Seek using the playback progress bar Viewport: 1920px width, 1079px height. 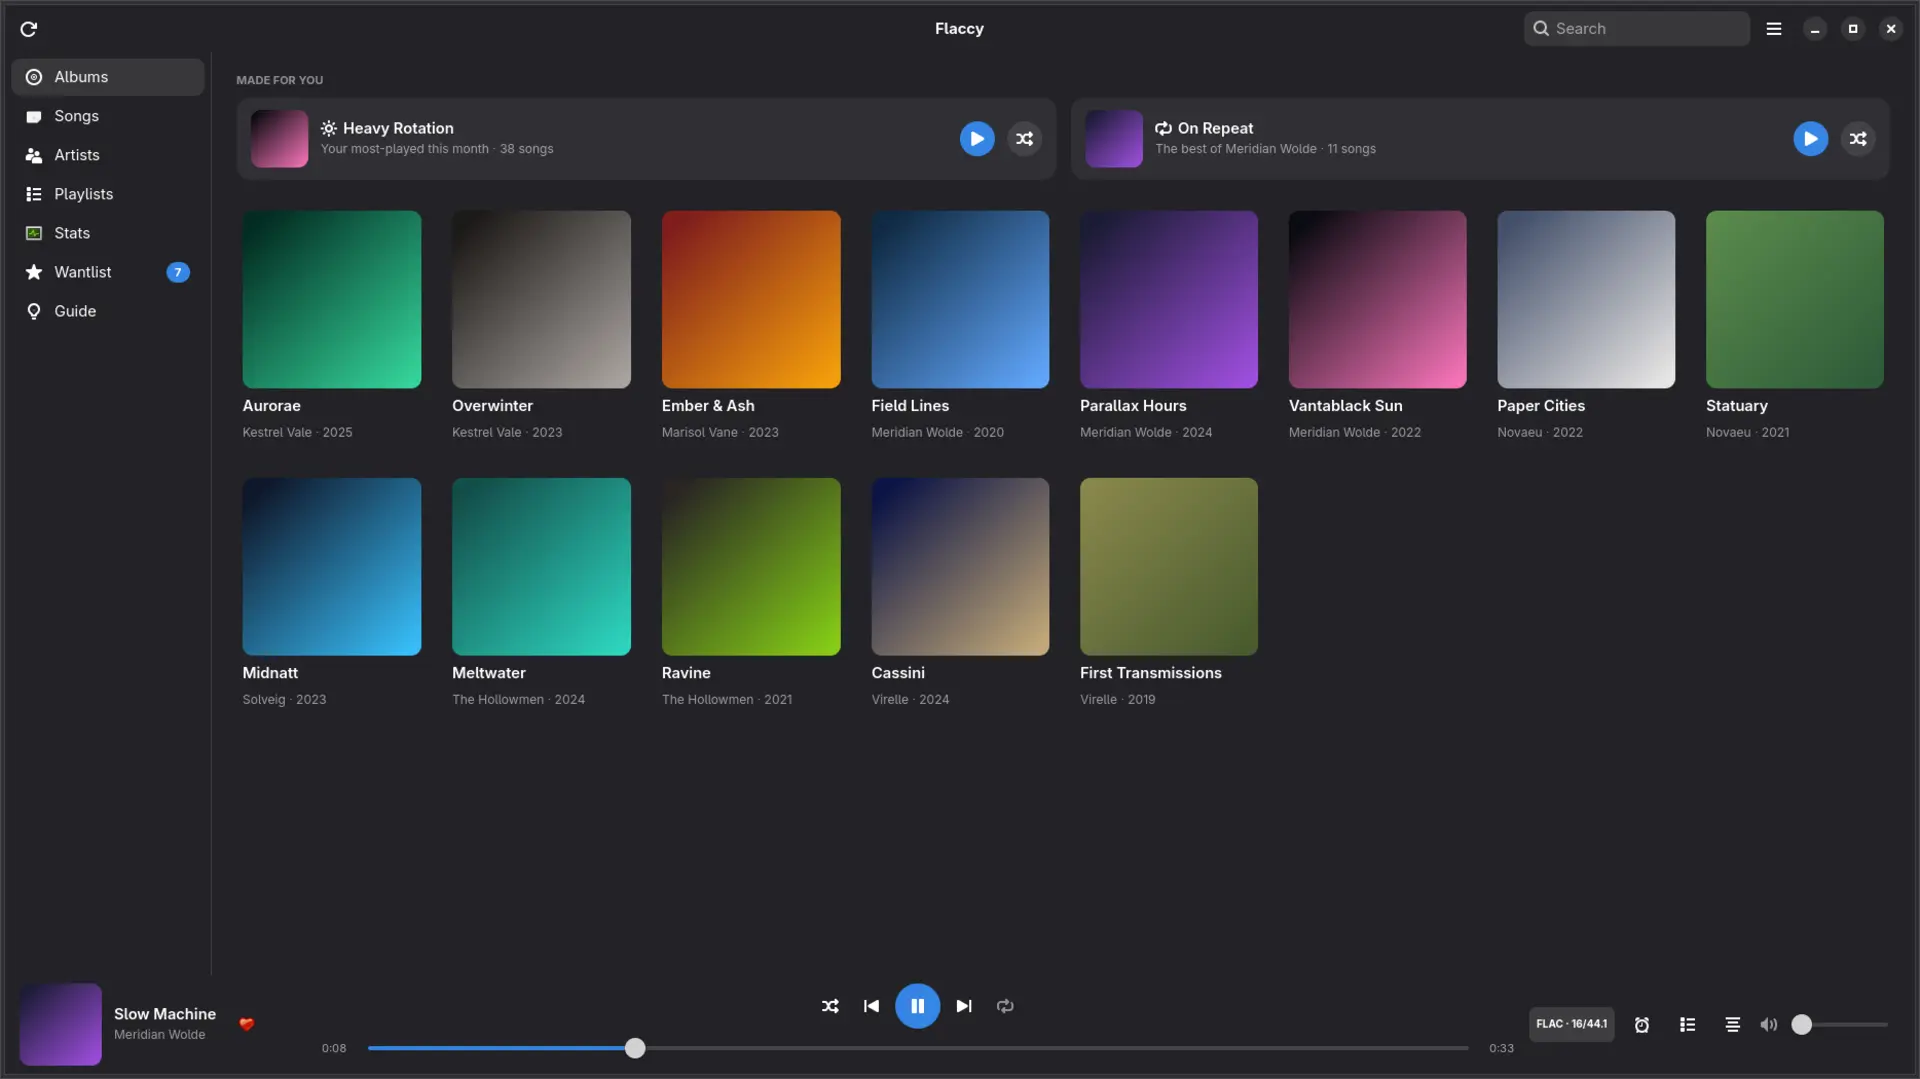(918, 1048)
